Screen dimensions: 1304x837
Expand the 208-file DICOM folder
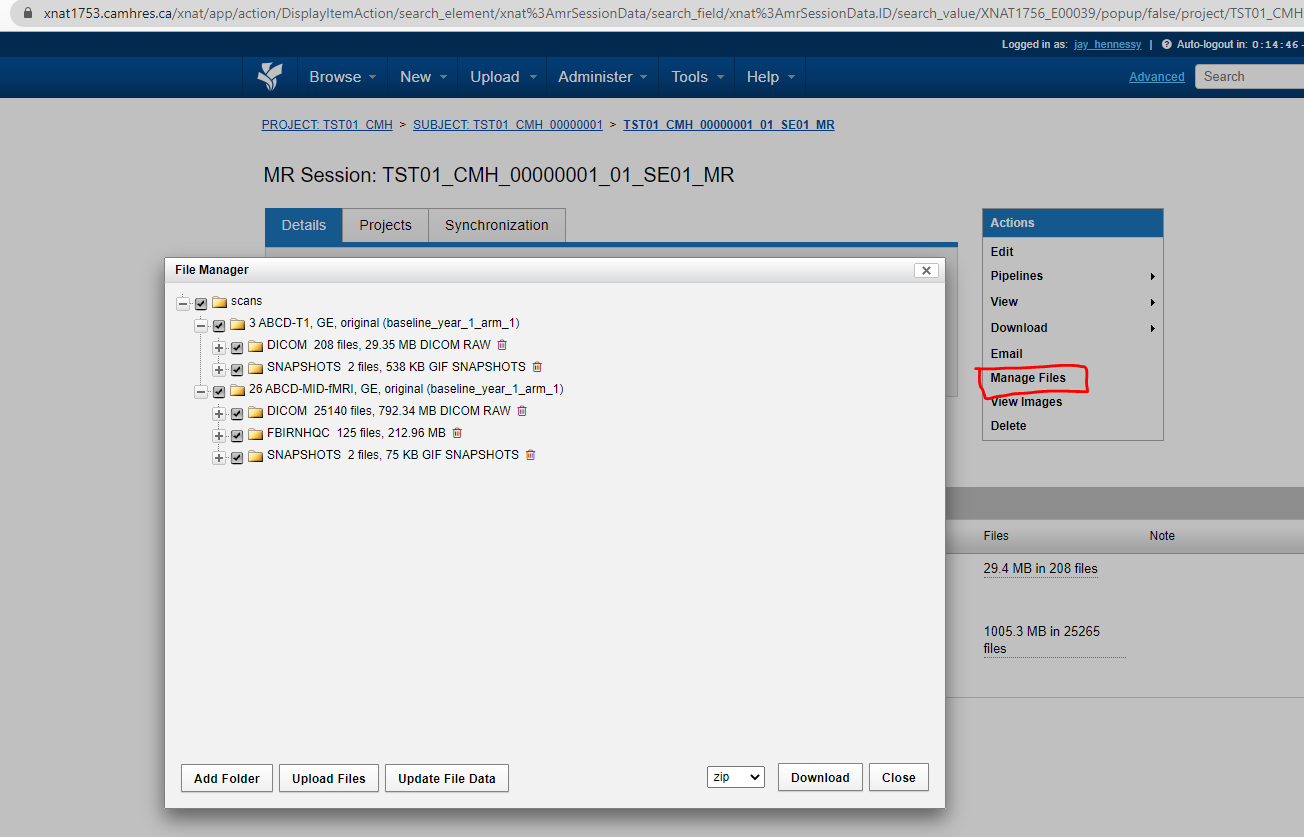[219, 347]
